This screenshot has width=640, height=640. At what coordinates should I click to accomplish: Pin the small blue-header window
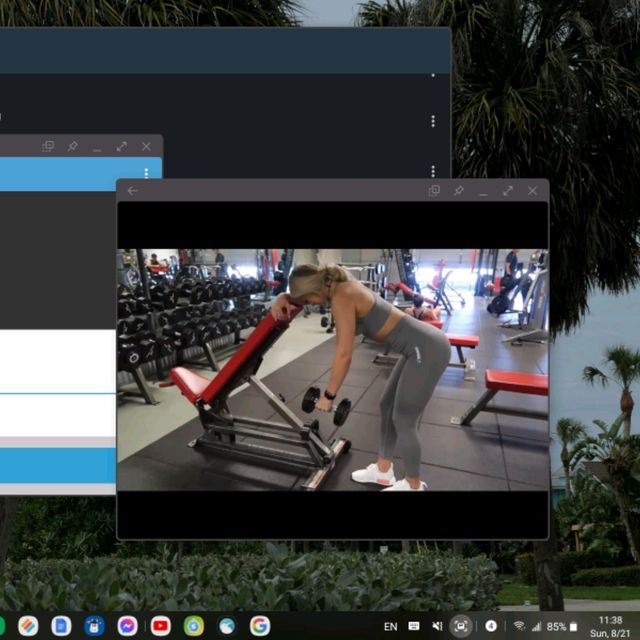click(x=72, y=146)
